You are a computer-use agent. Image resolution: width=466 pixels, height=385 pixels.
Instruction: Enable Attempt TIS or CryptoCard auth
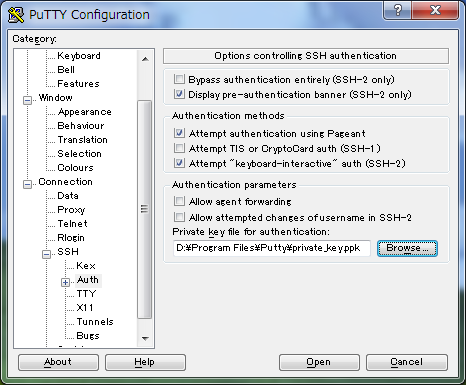pyautogui.click(x=179, y=148)
